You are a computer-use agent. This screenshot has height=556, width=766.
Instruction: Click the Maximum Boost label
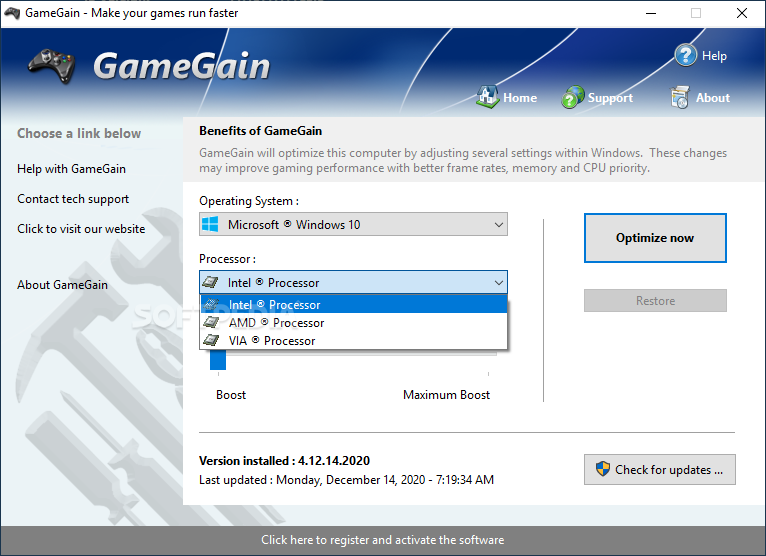point(447,395)
